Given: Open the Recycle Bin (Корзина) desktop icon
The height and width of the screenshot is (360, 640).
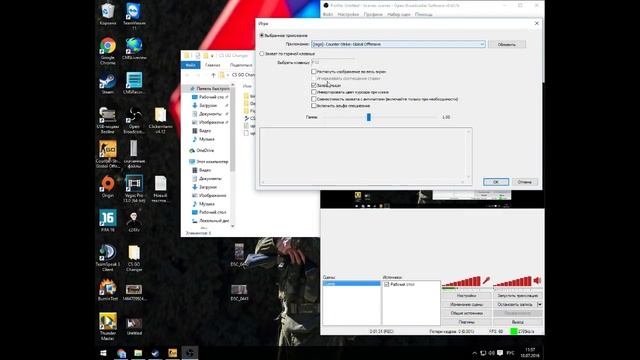Looking at the screenshot, I should click(x=108, y=13).
